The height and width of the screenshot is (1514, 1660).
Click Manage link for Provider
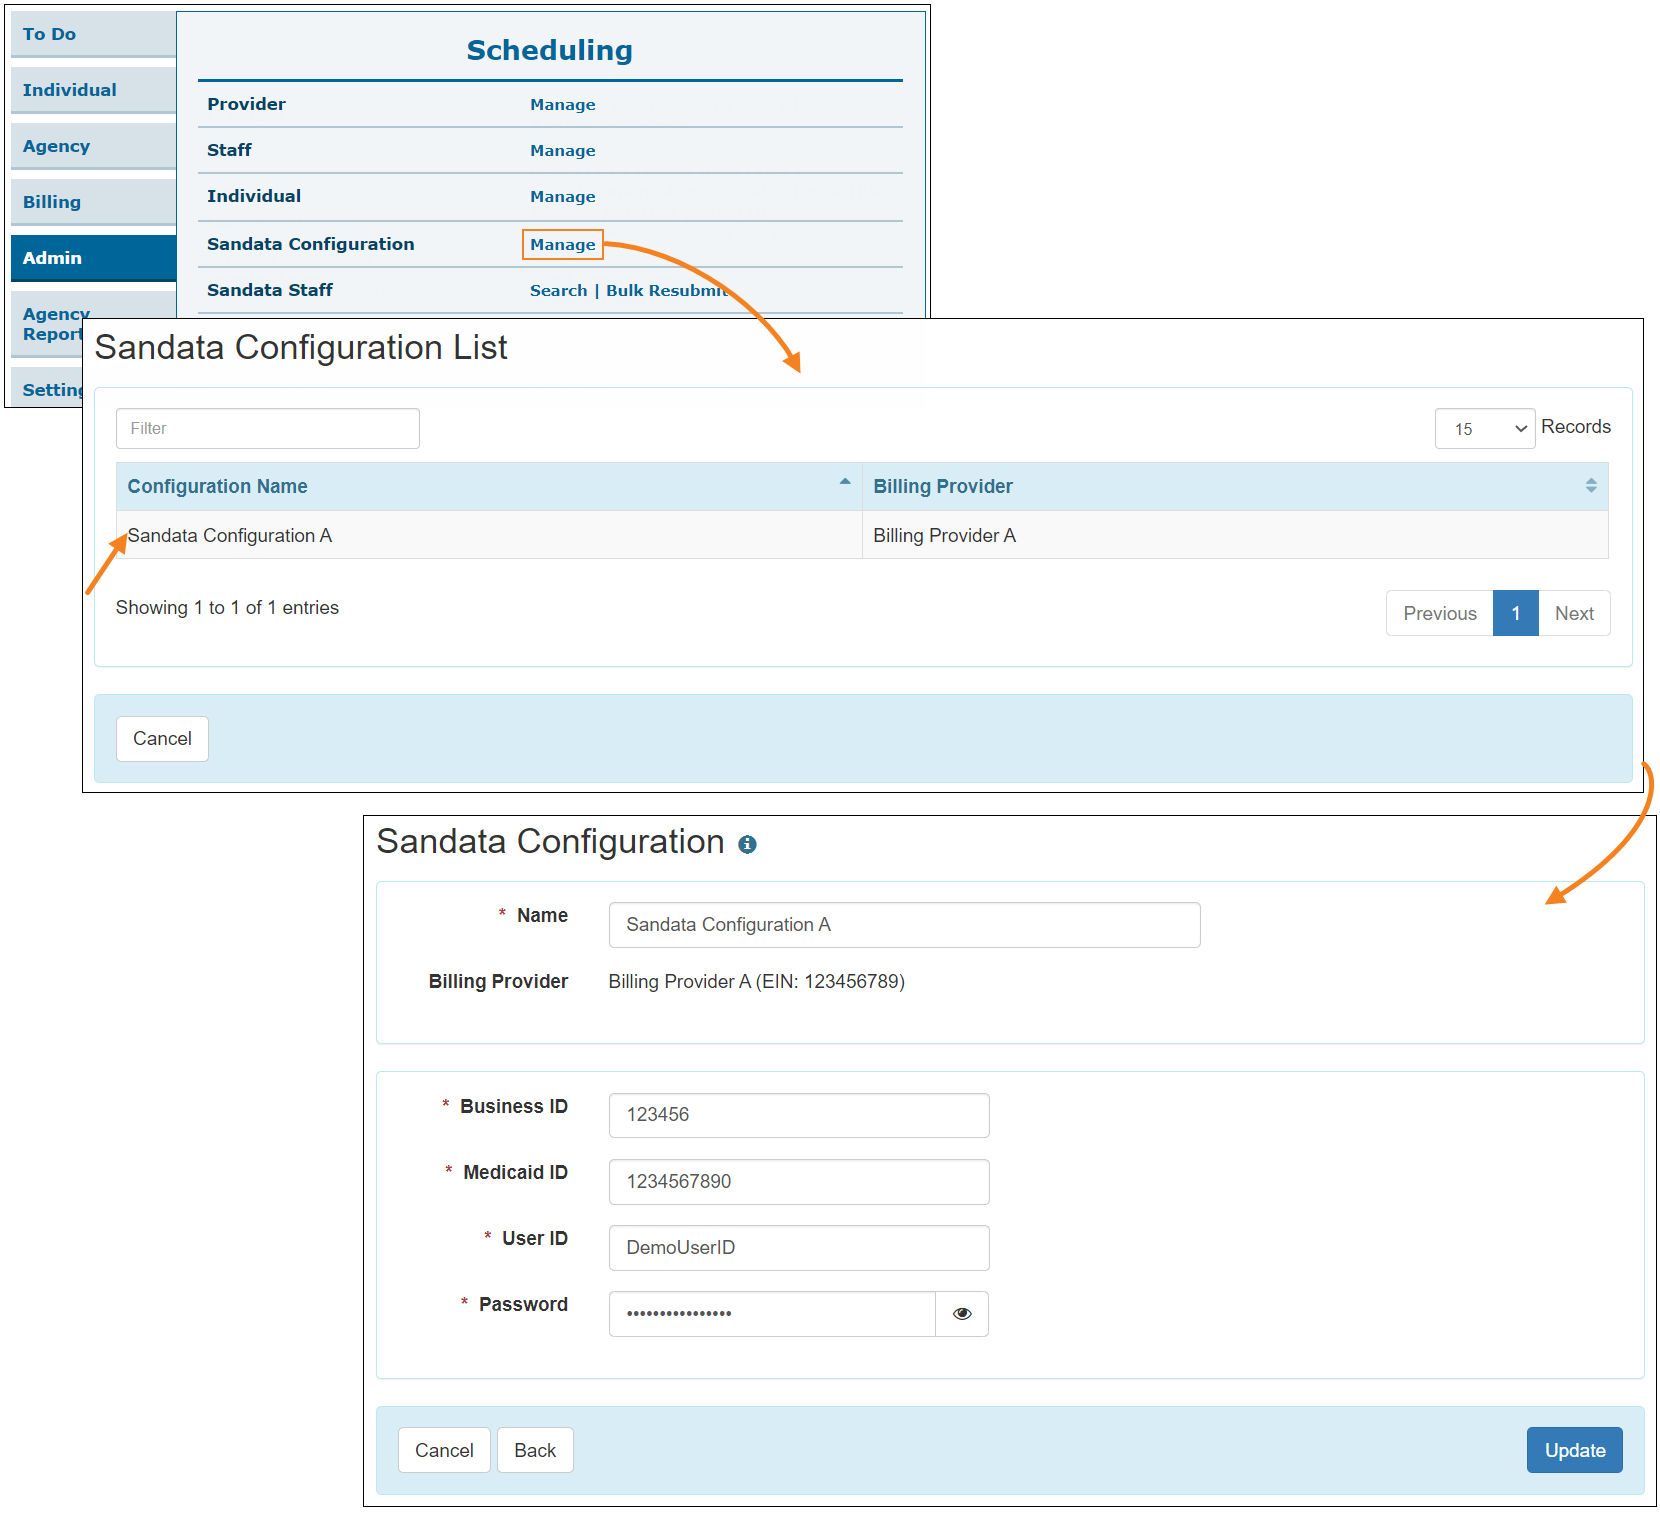point(562,105)
